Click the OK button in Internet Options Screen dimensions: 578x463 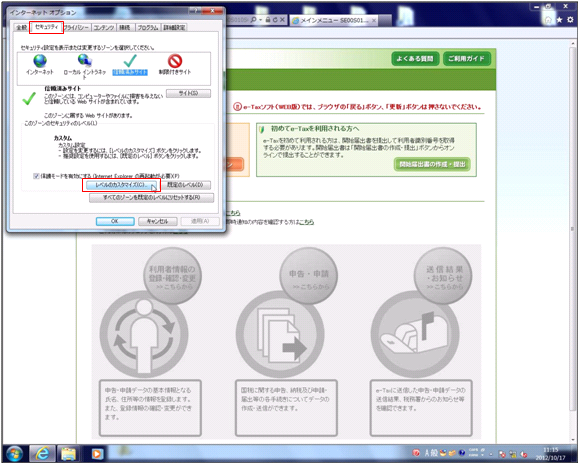115,221
